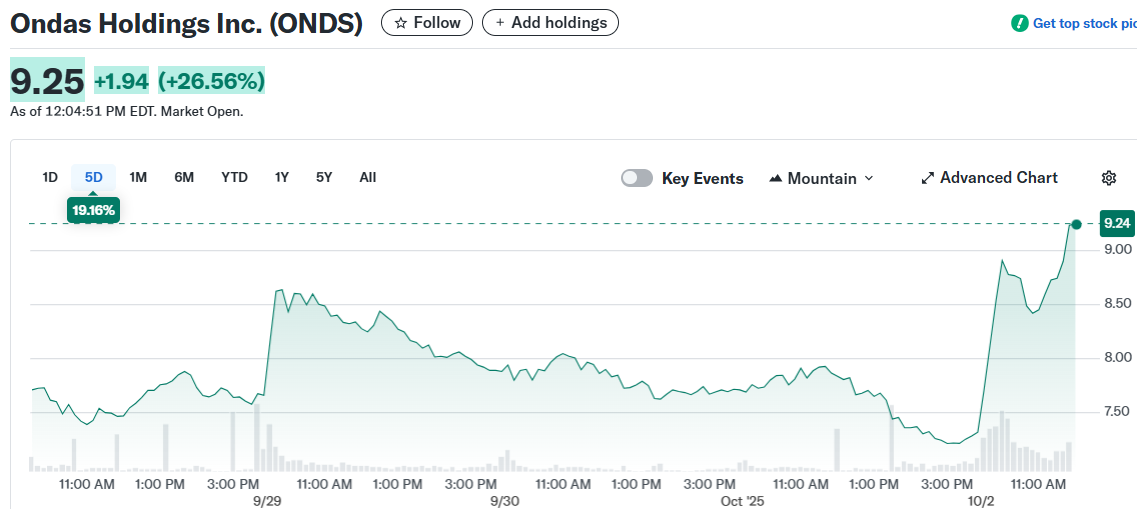The height and width of the screenshot is (509, 1137).
Task: Switch to 1M time range
Action: tap(138, 177)
